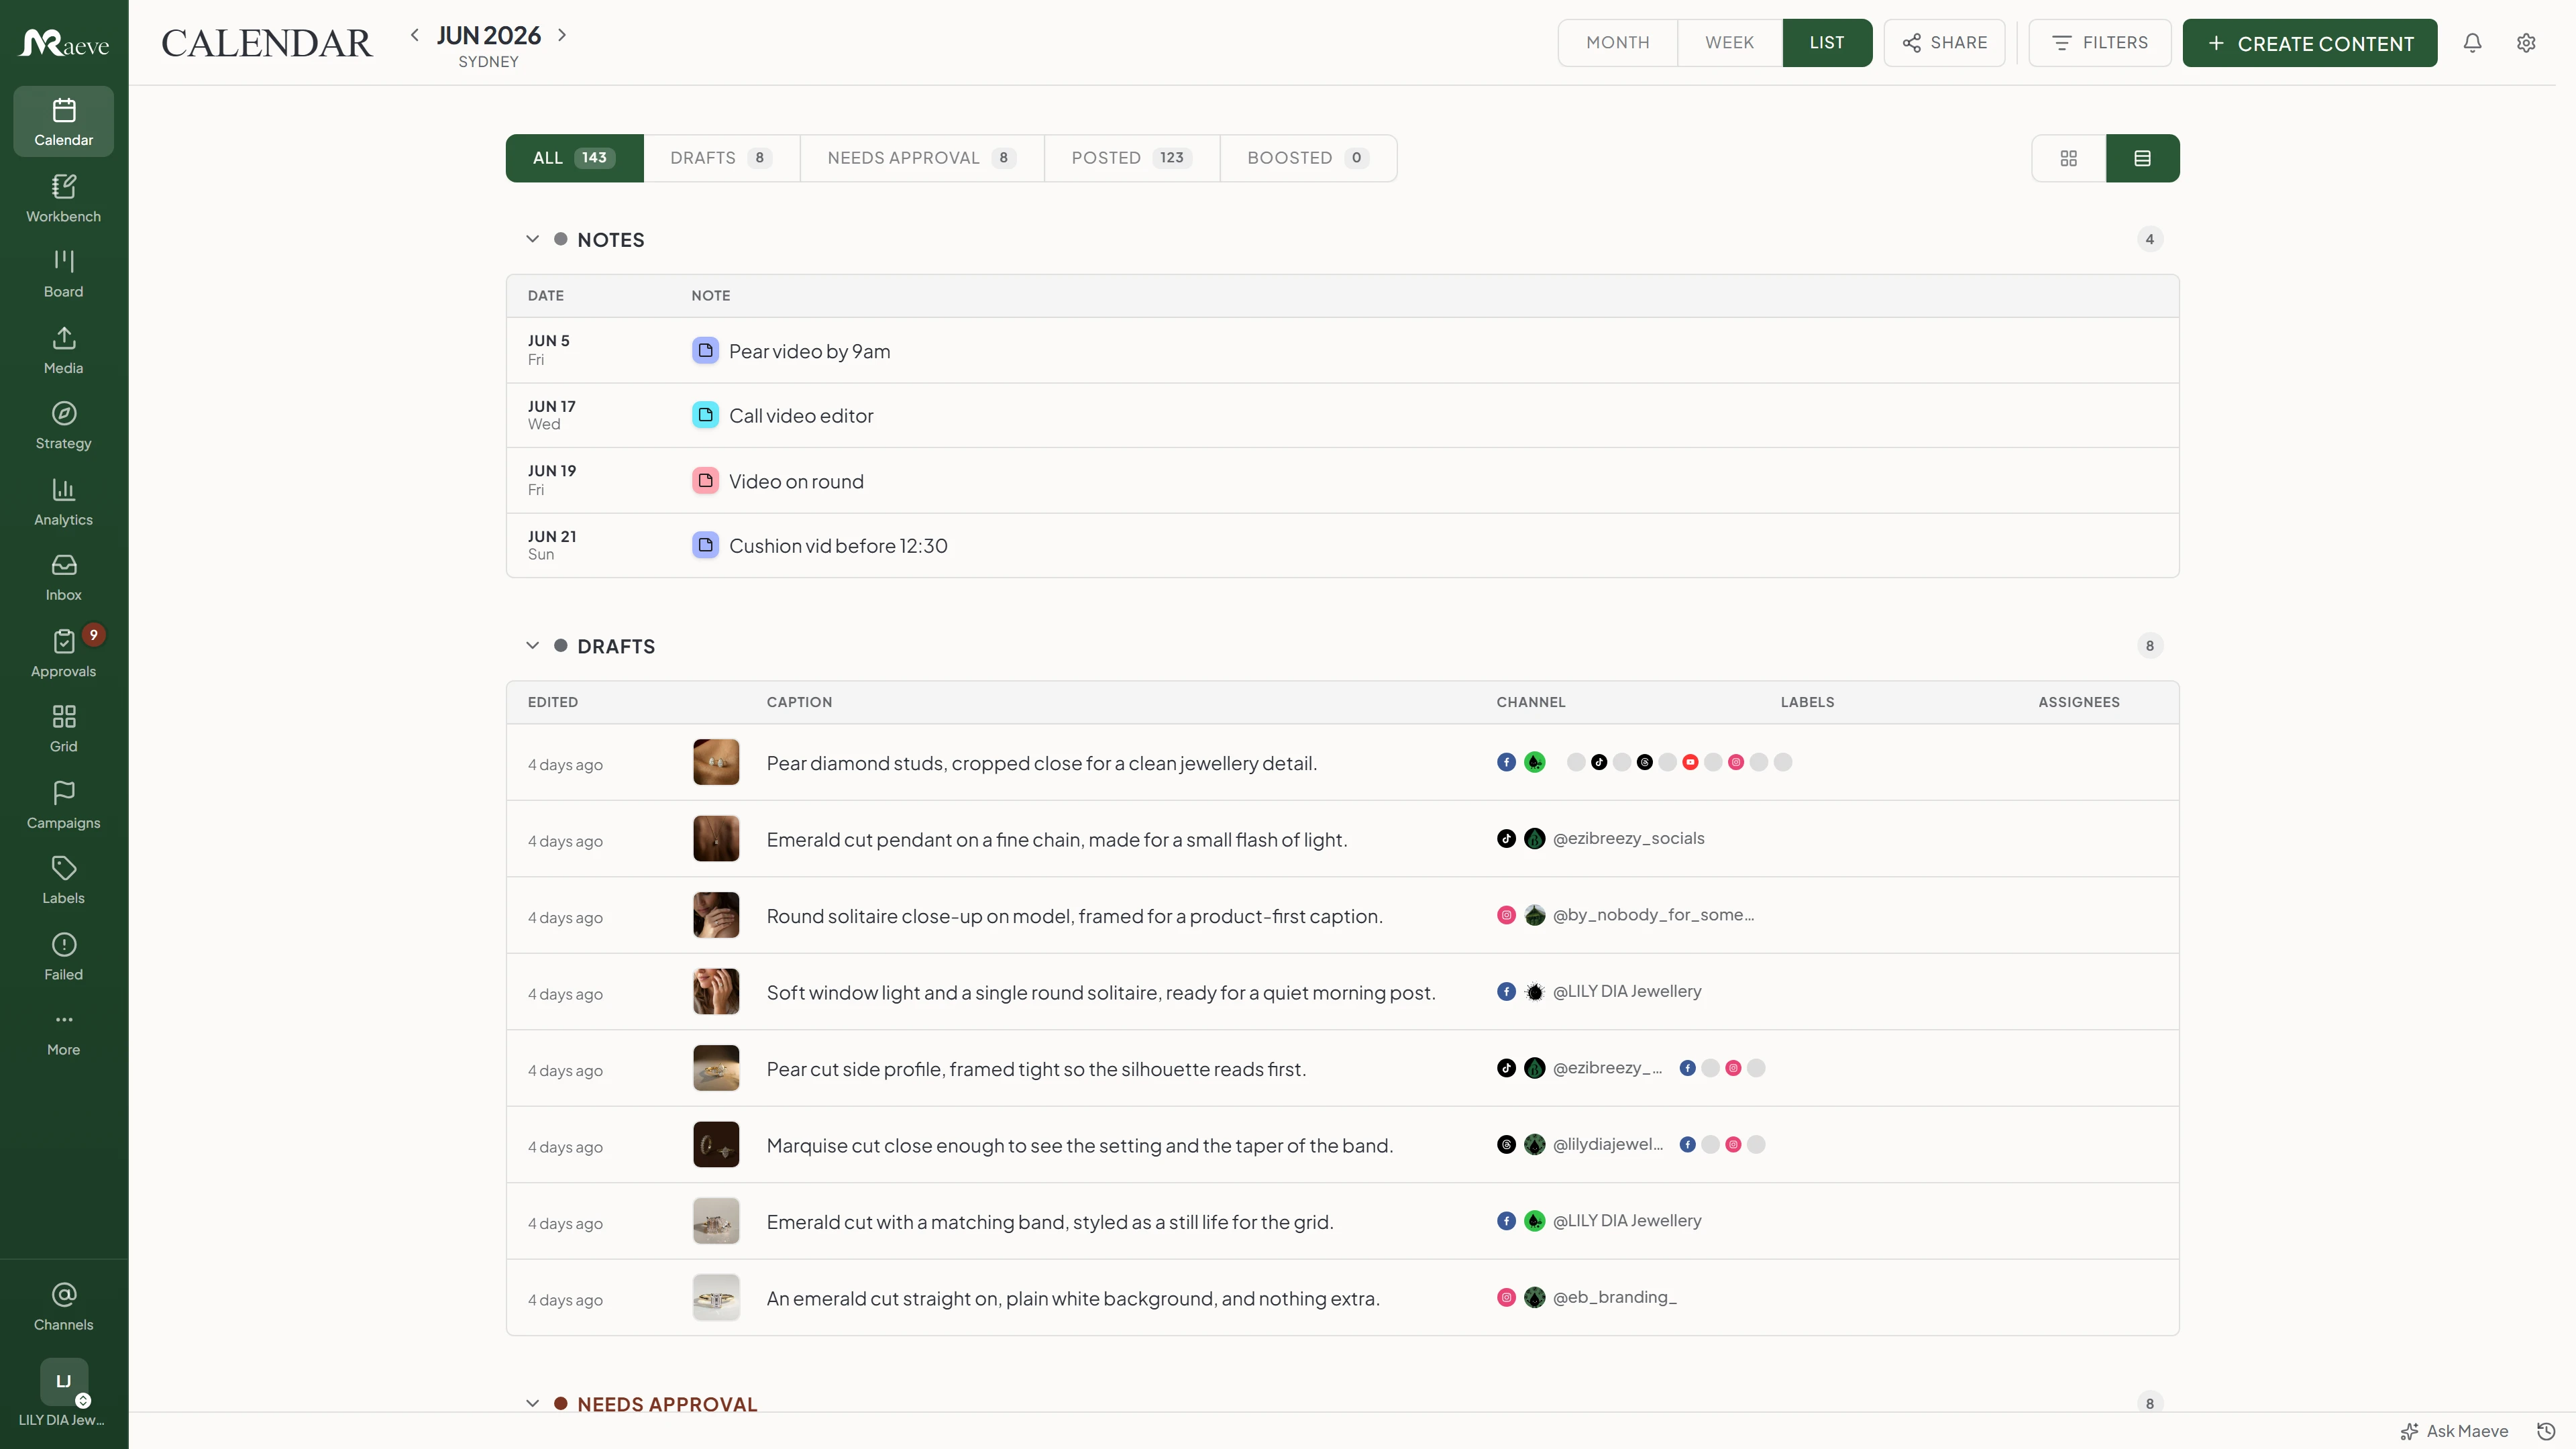Click the Create Content button
This screenshot has width=2576, height=1449.
2309,43
